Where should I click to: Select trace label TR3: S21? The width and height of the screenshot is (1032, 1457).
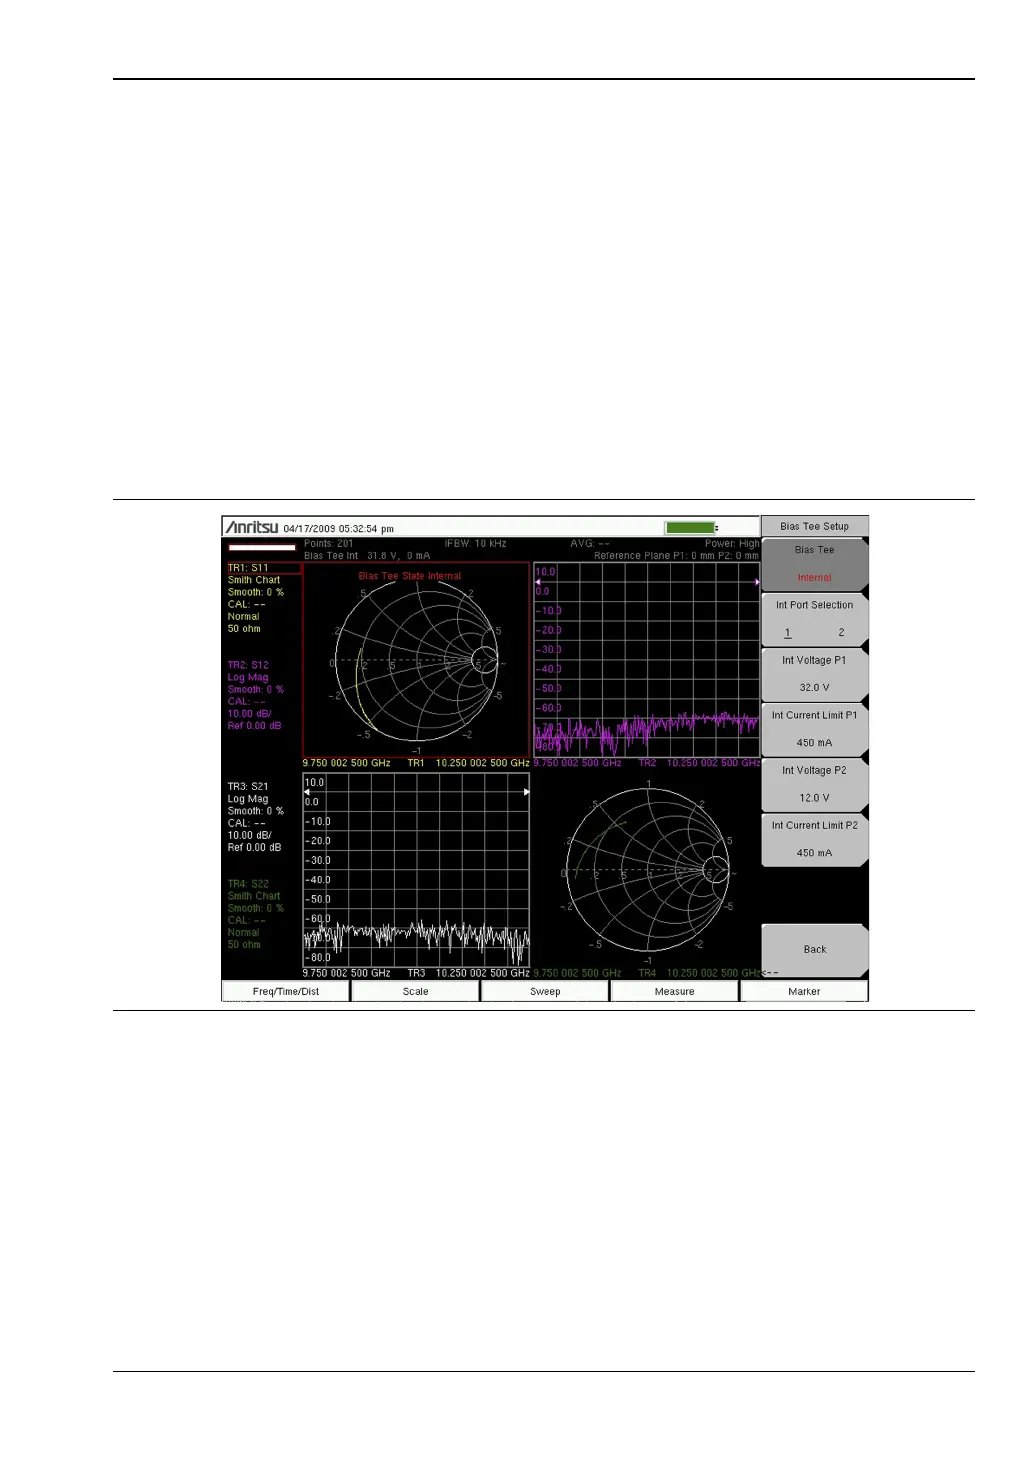[248, 786]
